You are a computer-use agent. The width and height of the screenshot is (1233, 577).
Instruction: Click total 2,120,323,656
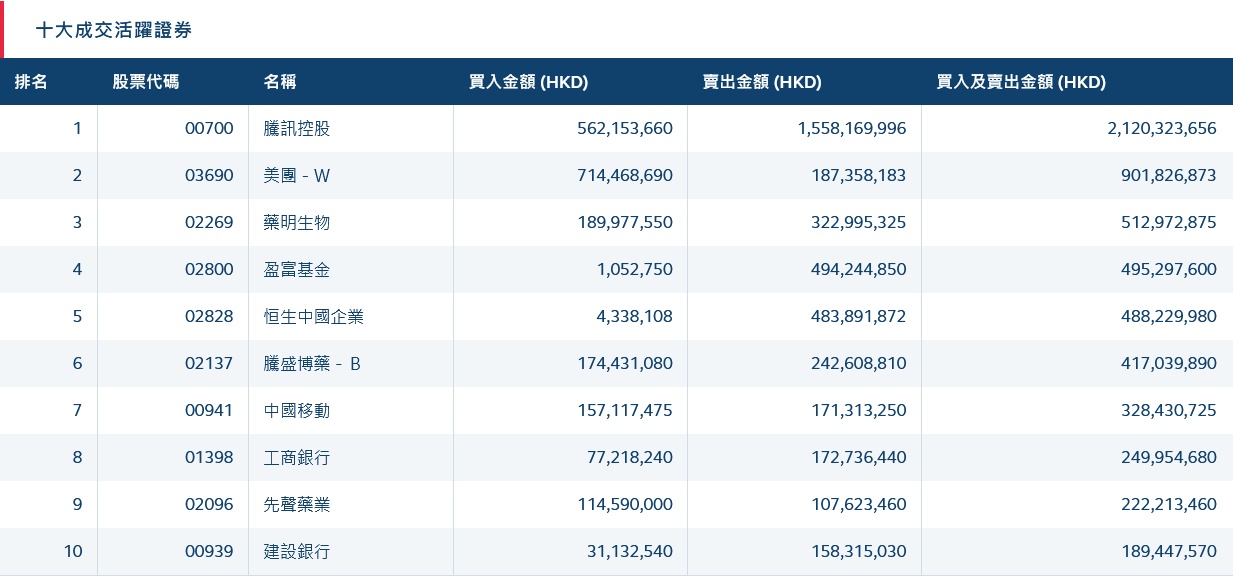click(x=1162, y=128)
